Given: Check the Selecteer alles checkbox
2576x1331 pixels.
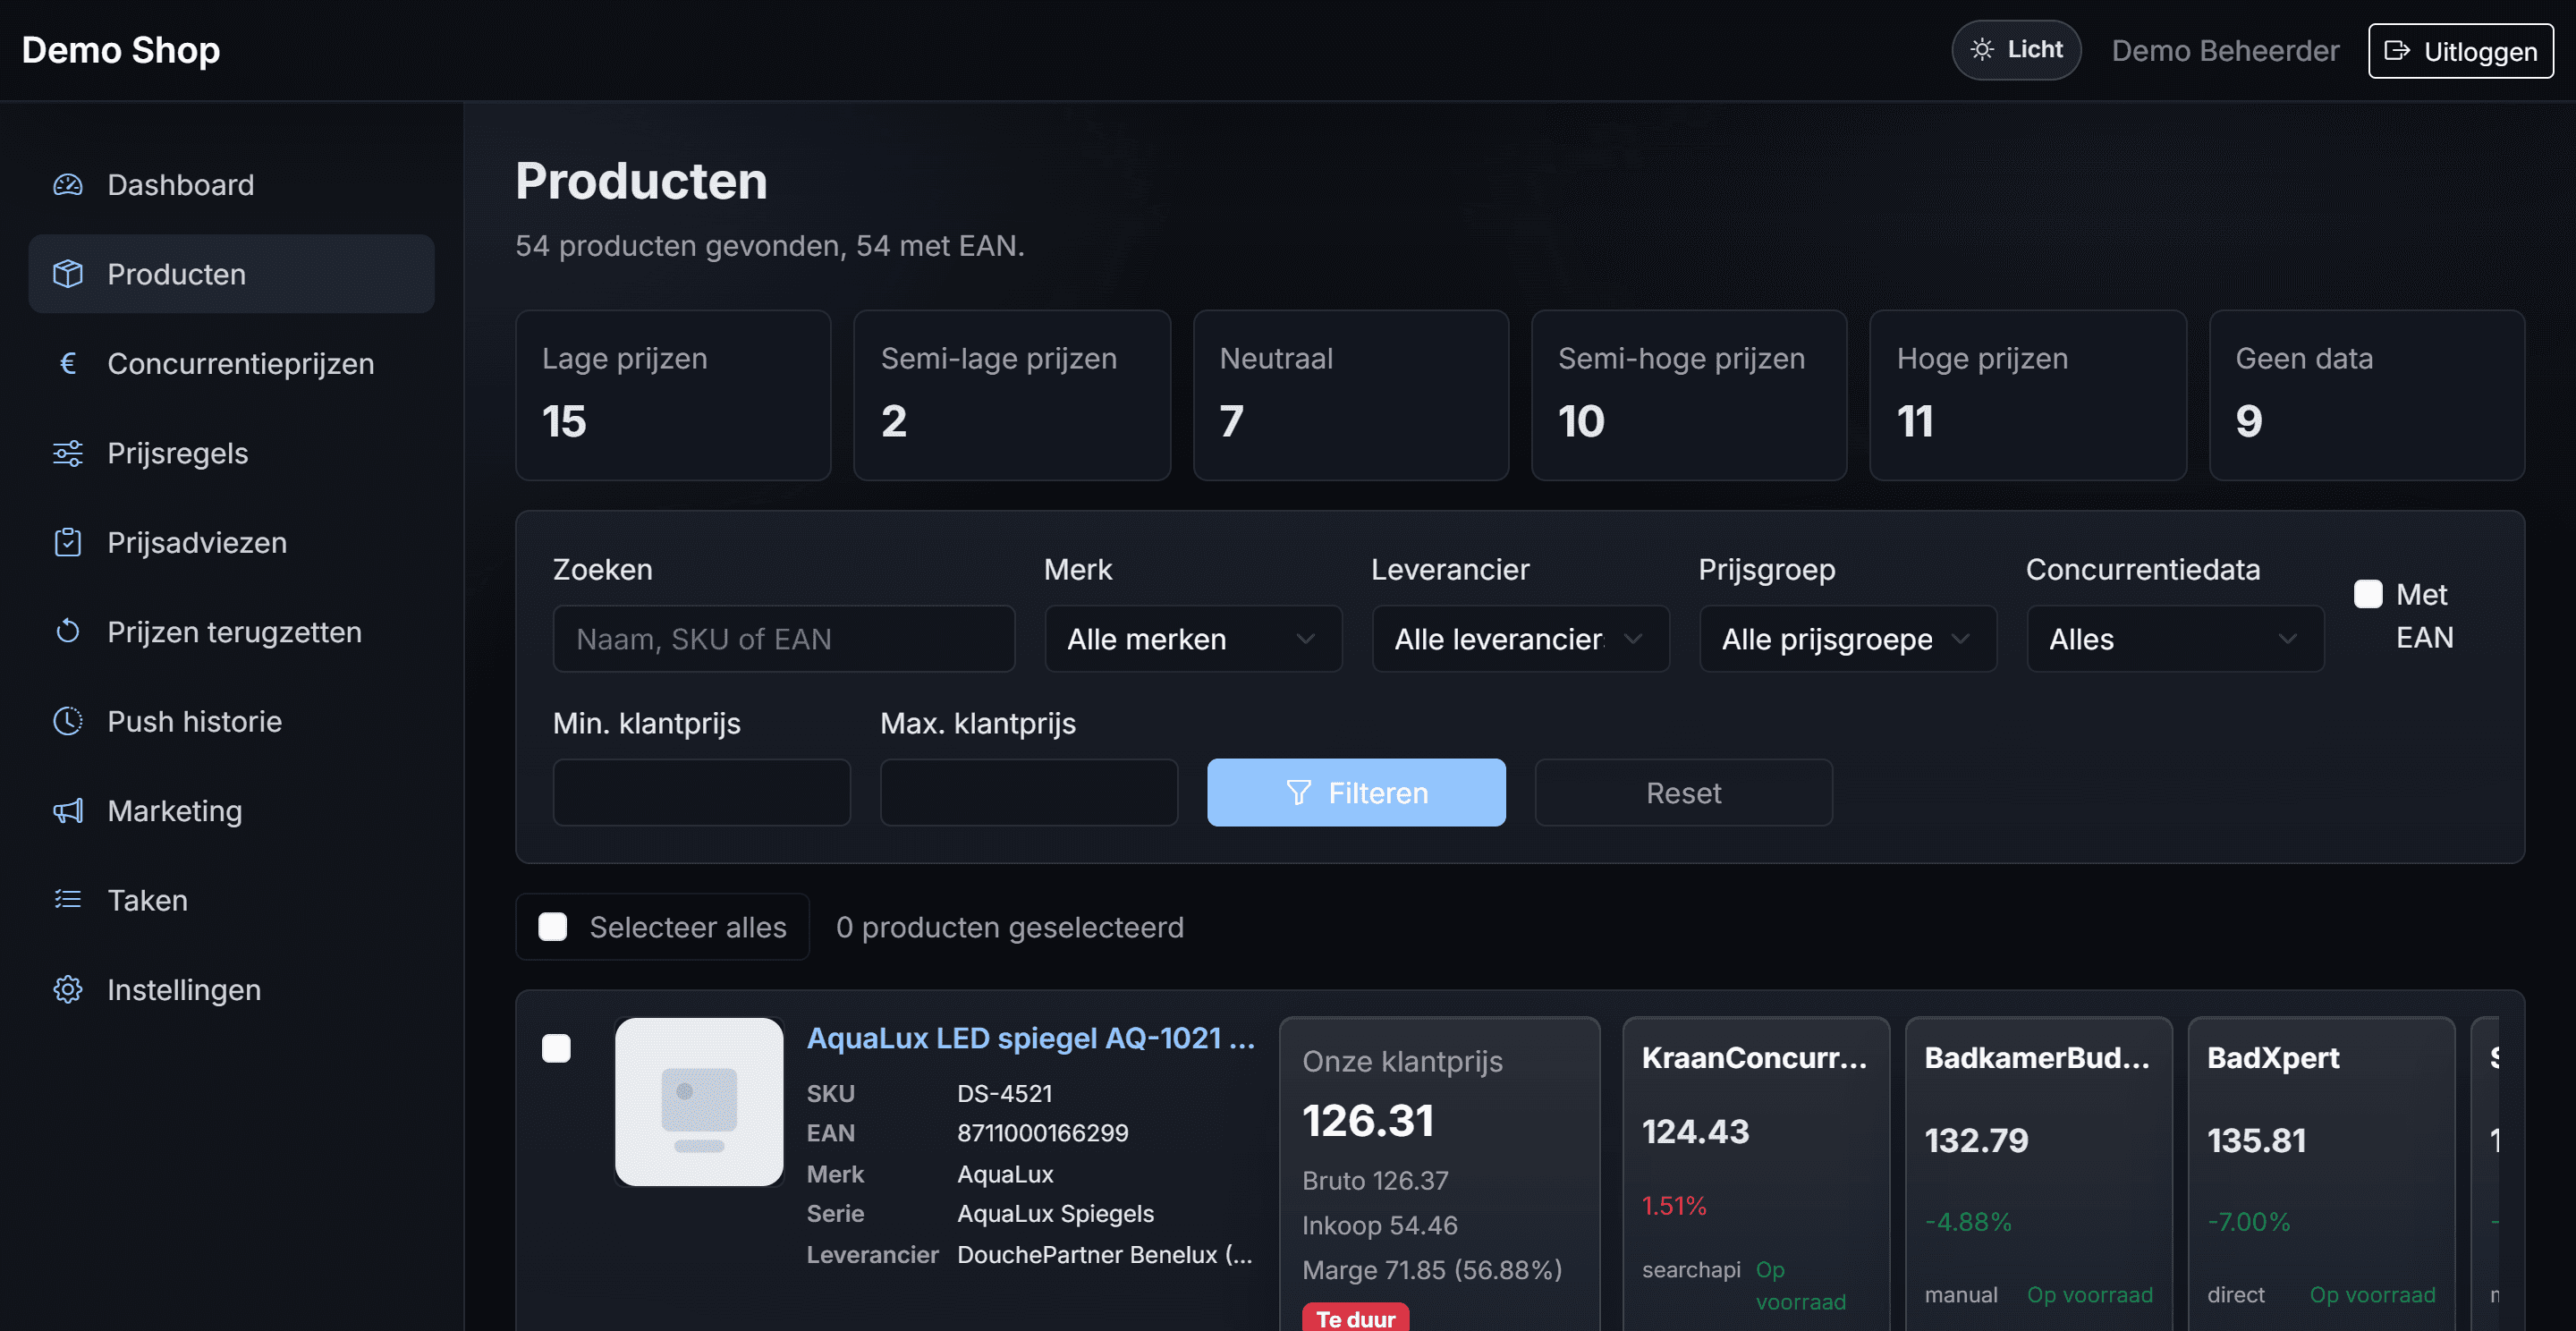Looking at the screenshot, I should click(553, 927).
